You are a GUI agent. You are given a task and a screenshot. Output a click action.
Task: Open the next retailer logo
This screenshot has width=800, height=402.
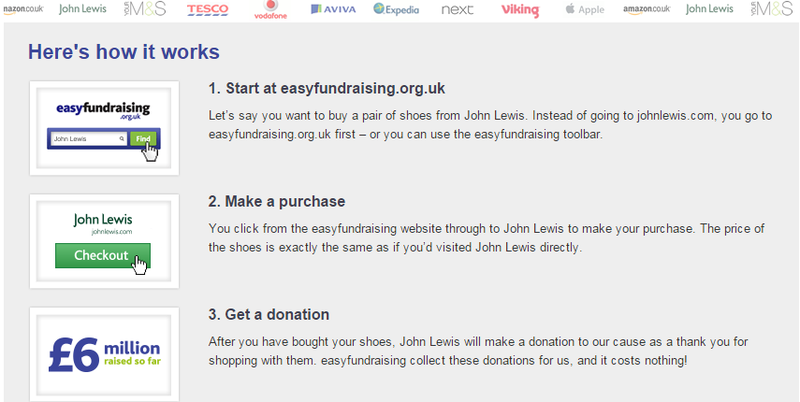pos(457,10)
